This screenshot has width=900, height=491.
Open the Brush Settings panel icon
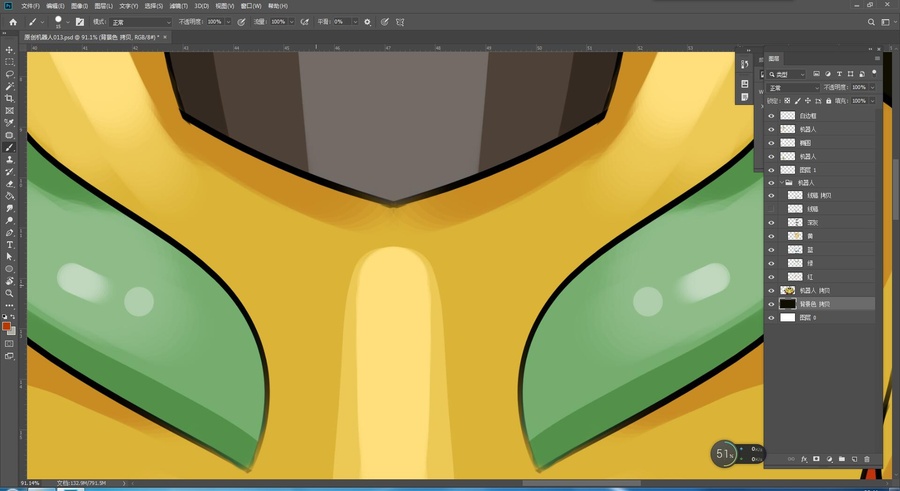point(80,22)
